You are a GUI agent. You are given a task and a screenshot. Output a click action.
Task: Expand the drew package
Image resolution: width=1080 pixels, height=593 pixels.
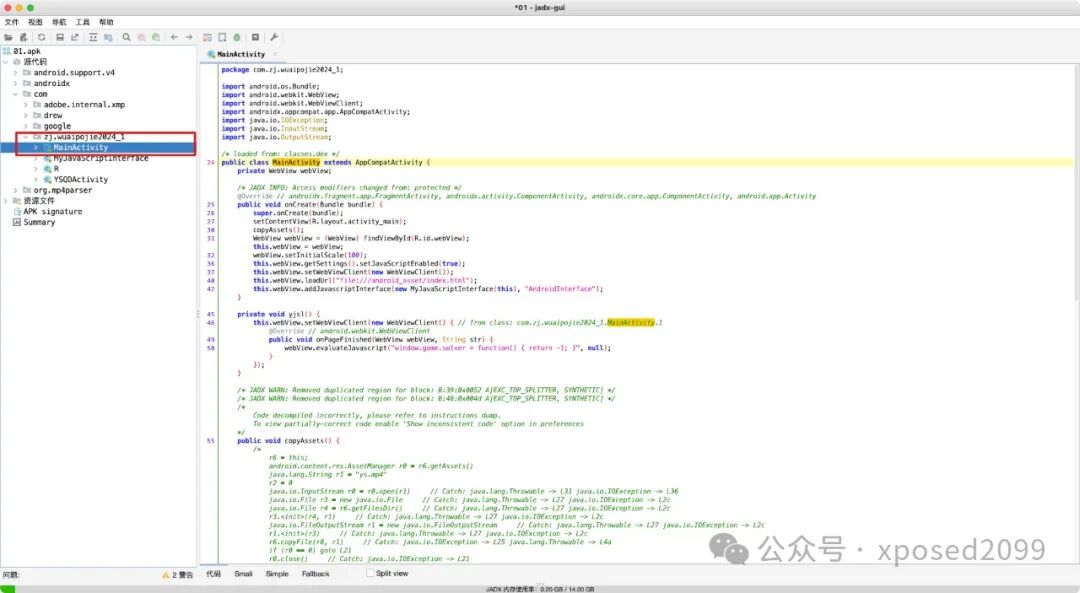click(x=26, y=115)
